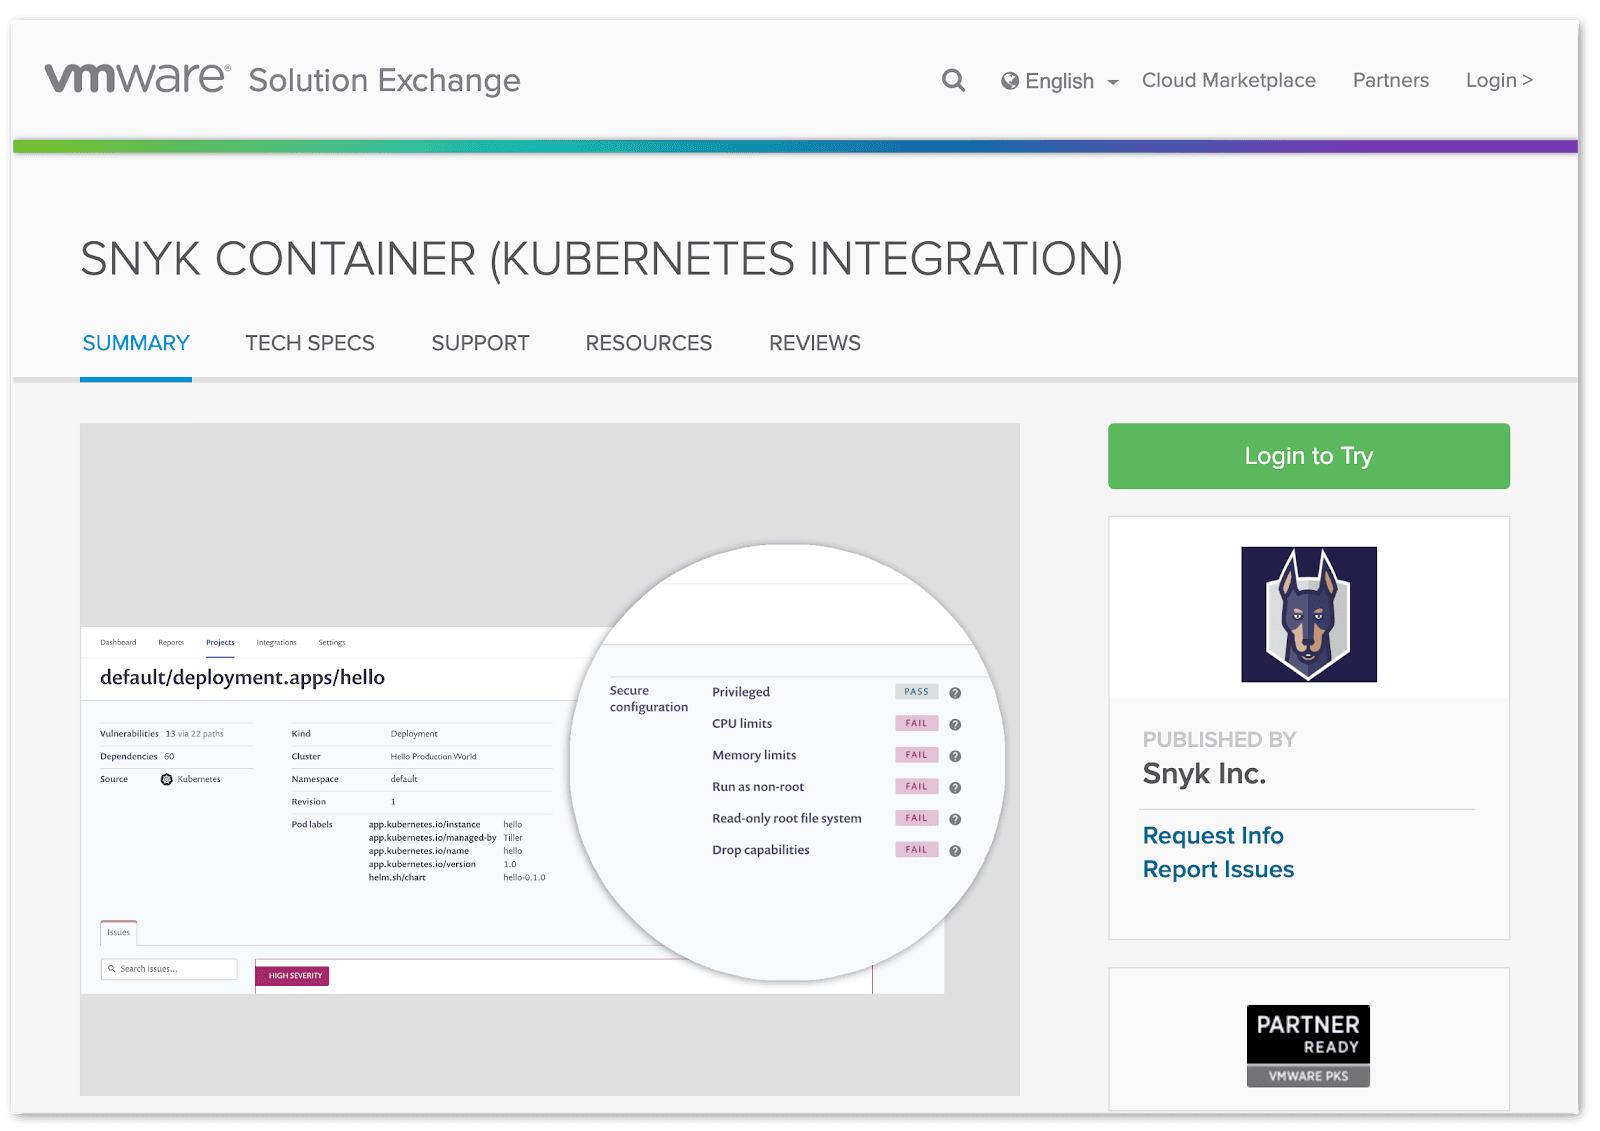Click help icon in Memory limits row

coord(955,756)
